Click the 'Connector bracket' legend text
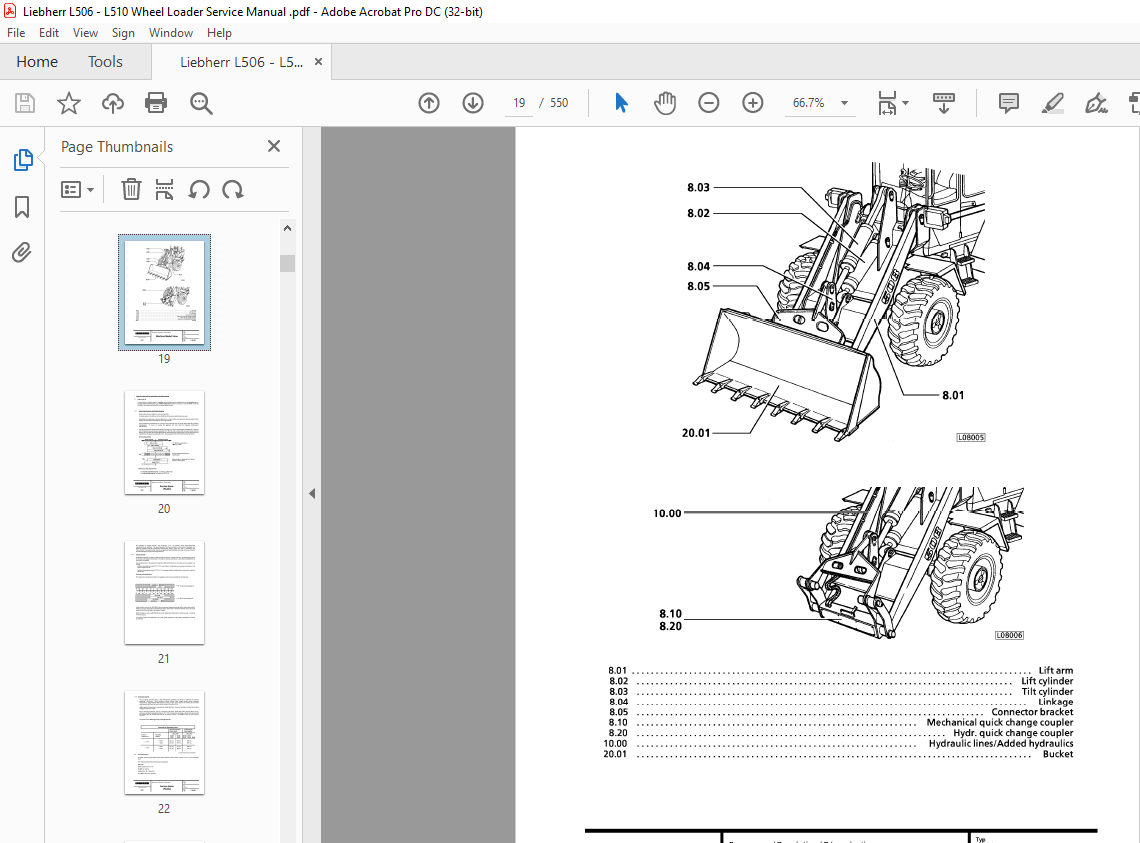The image size is (1140, 843). point(1032,712)
